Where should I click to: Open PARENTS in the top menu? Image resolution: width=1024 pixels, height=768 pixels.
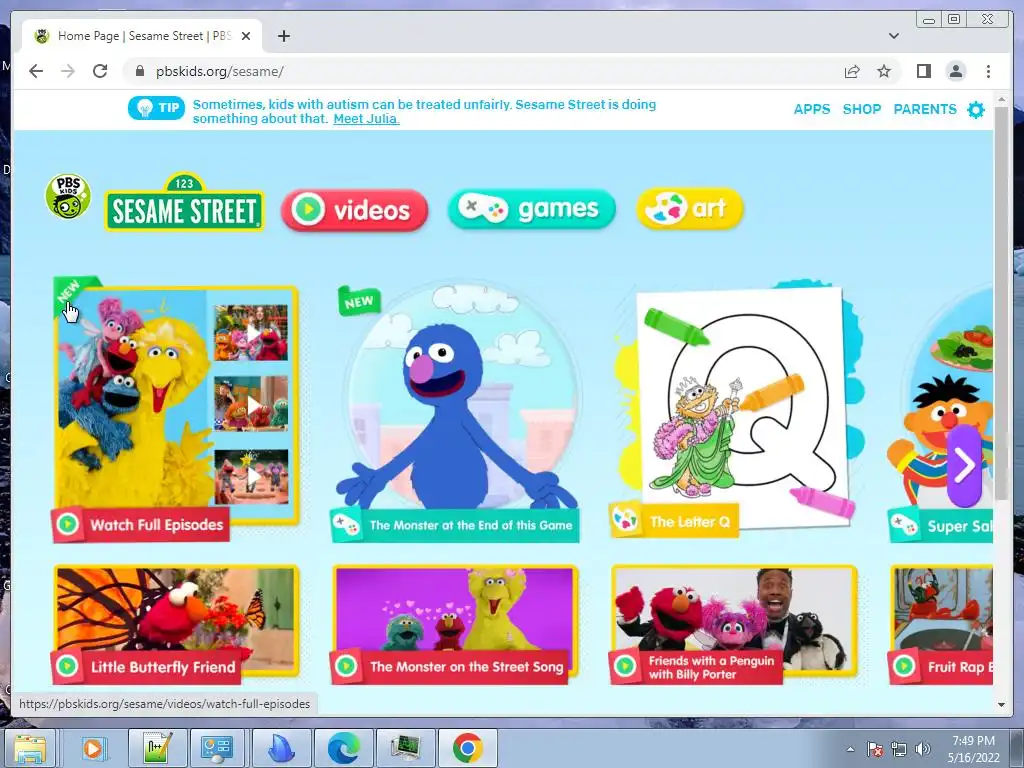(x=925, y=109)
